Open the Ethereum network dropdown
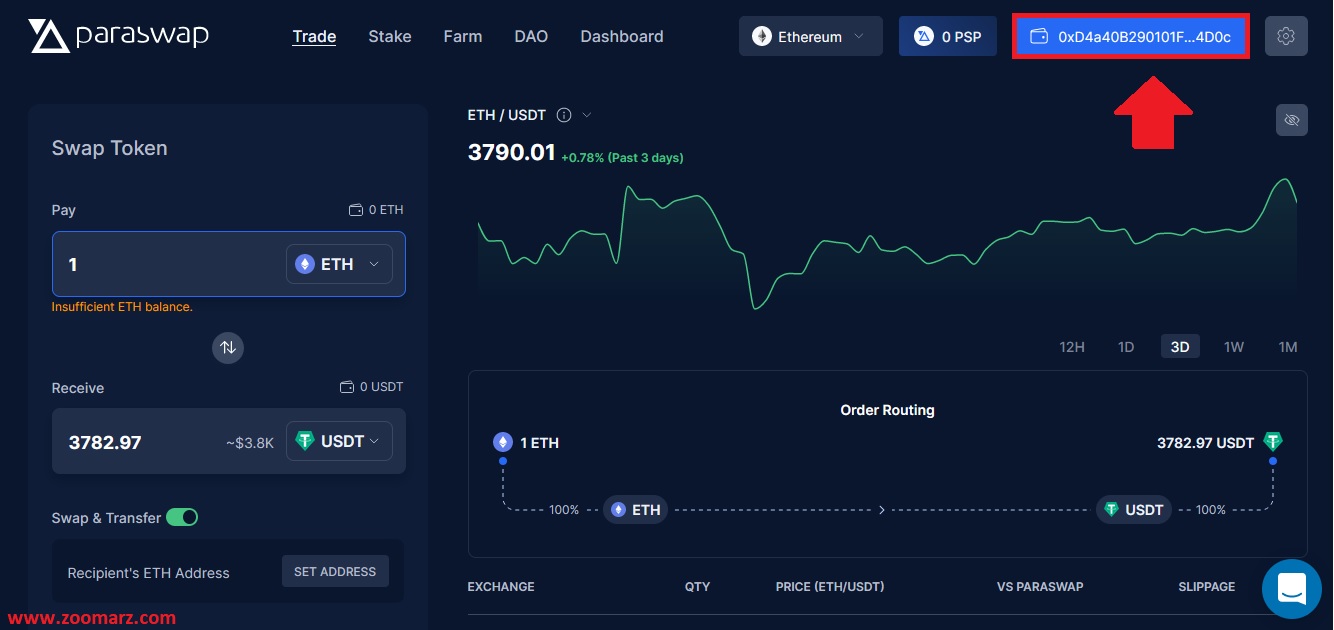Image resolution: width=1334 pixels, height=630 pixels. click(811, 36)
